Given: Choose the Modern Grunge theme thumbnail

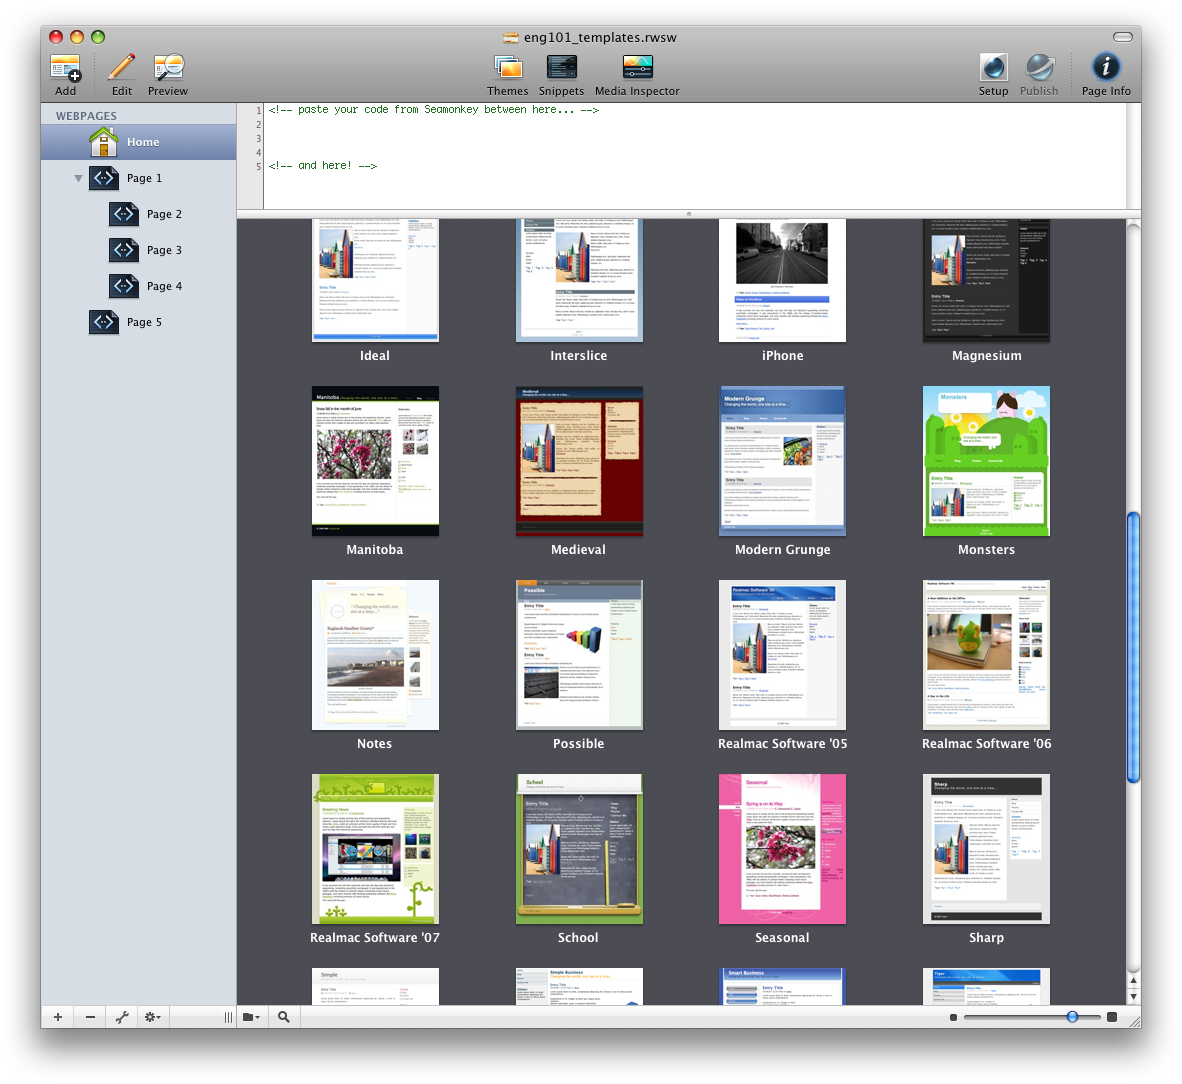Looking at the screenshot, I should [782, 461].
